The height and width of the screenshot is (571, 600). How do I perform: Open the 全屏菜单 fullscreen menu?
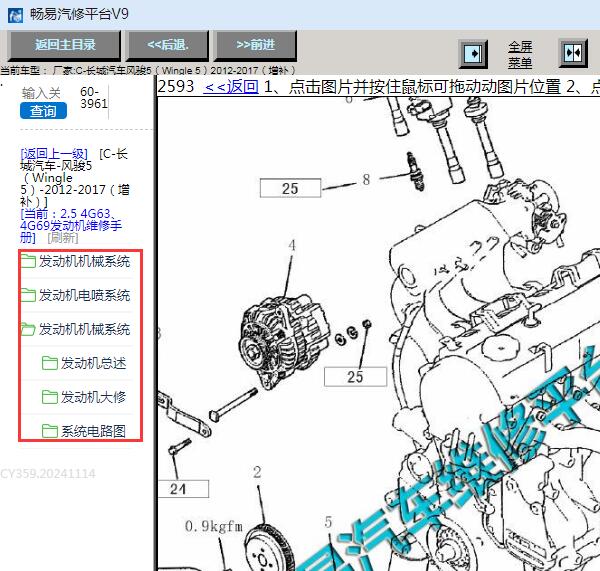coord(520,54)
